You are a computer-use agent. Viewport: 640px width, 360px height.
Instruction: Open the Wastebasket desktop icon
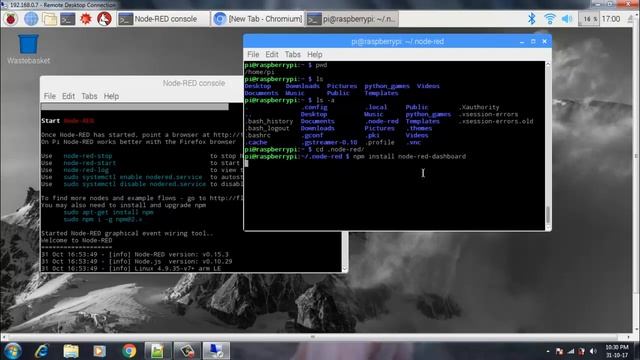pyautogui.click(x=28, y=49)
